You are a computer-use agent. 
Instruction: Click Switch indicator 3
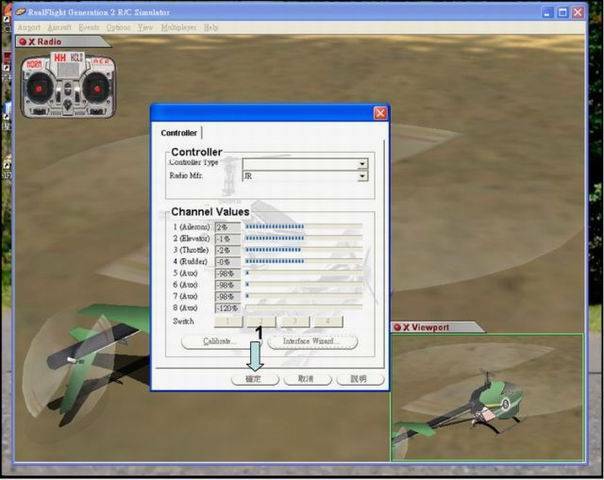pyautogui.click(x=295, y=321)
